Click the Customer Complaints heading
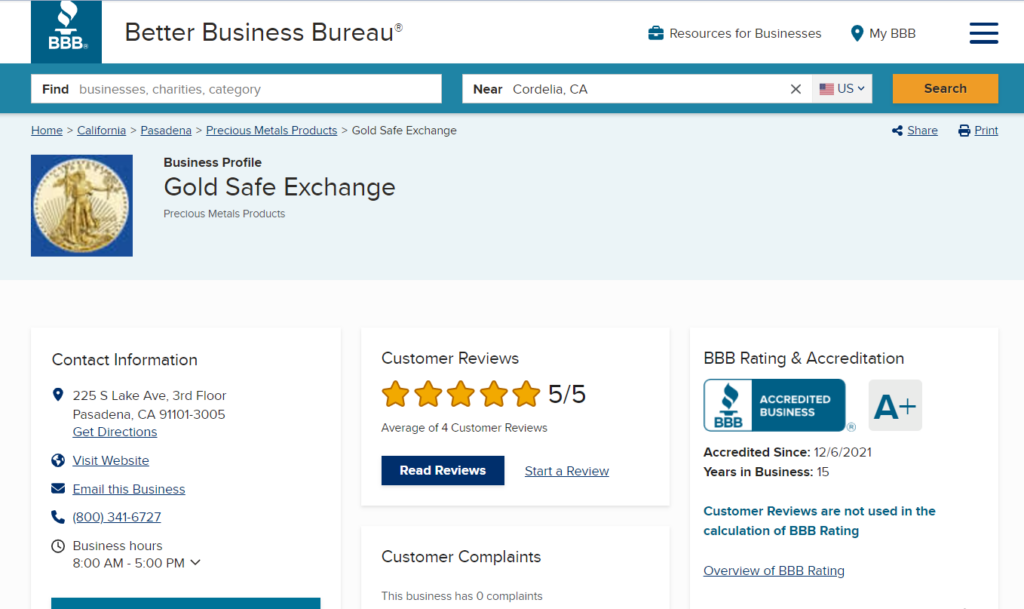The image size is (1024, 609). (461, 557)
